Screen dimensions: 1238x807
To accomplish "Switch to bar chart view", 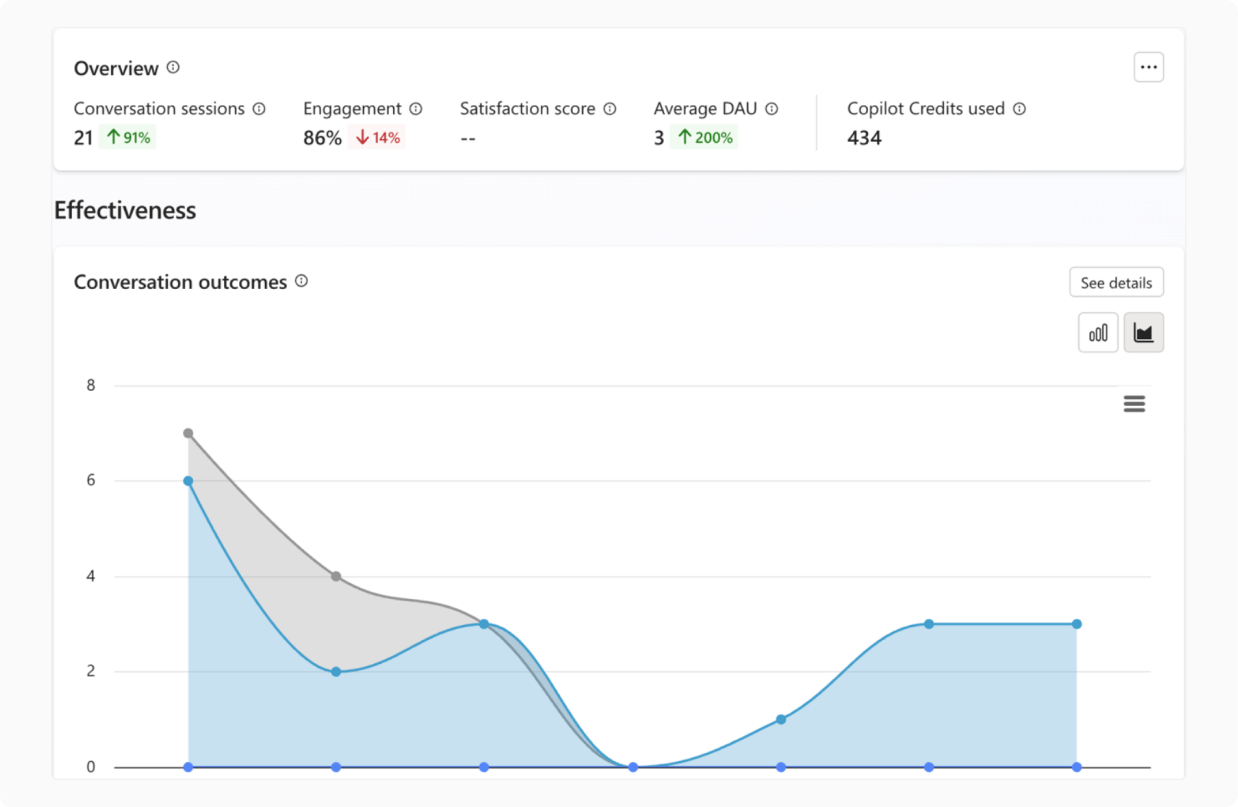I will [1098, 333].
